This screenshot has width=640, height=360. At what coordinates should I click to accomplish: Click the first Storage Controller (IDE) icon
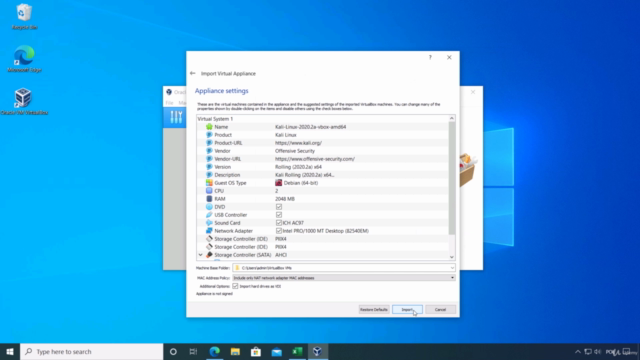click(x=209, y=239)
